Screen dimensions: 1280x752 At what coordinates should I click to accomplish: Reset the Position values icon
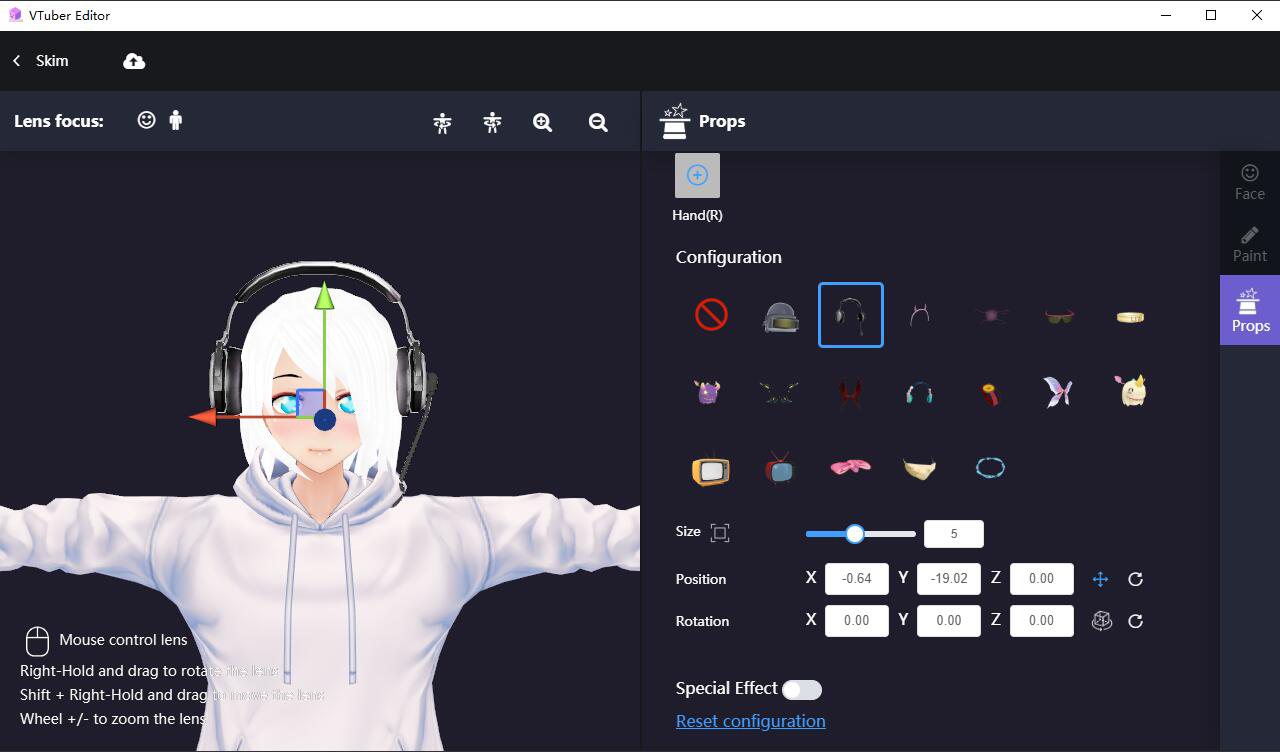tap(1136, 579)
